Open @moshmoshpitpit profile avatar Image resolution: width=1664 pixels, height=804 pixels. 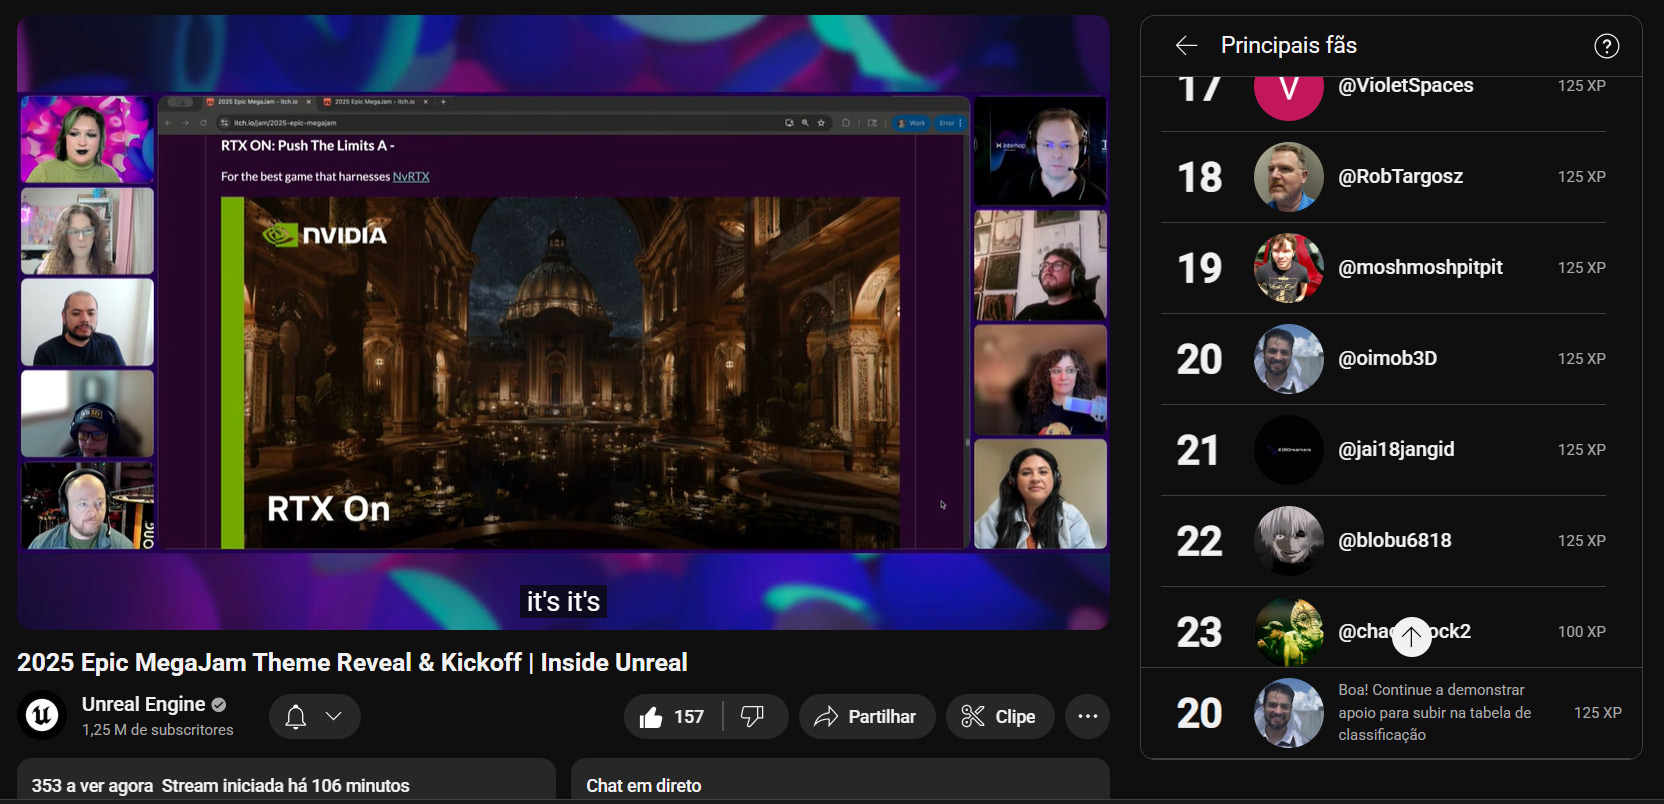click(x=1288, y=268)
